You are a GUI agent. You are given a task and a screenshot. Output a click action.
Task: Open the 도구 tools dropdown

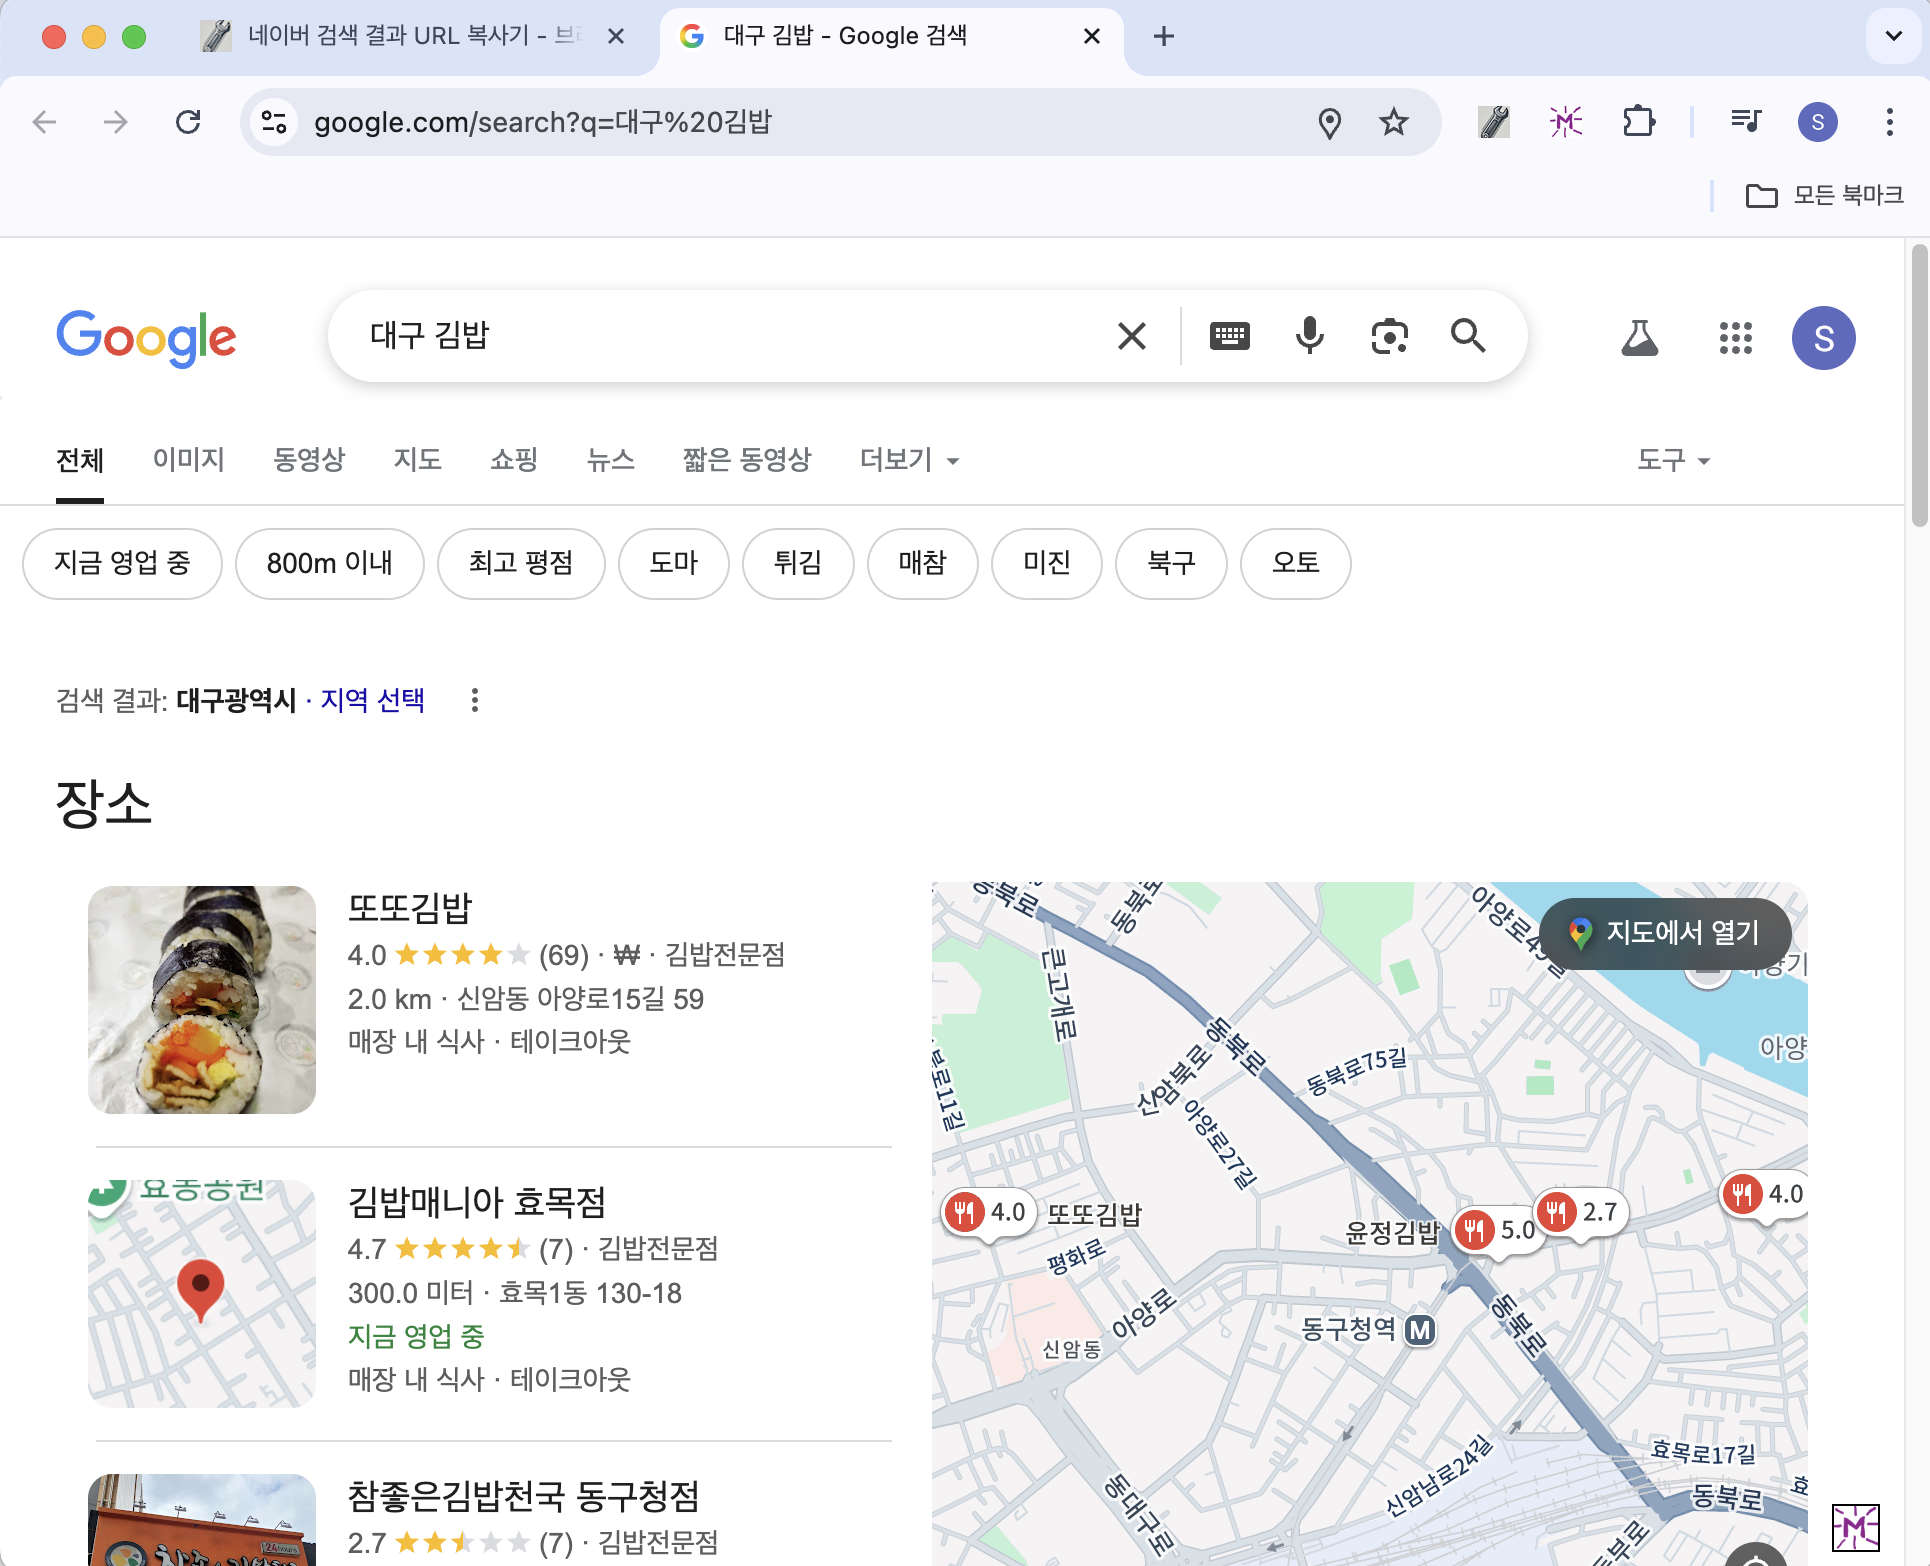point(1673,460)
